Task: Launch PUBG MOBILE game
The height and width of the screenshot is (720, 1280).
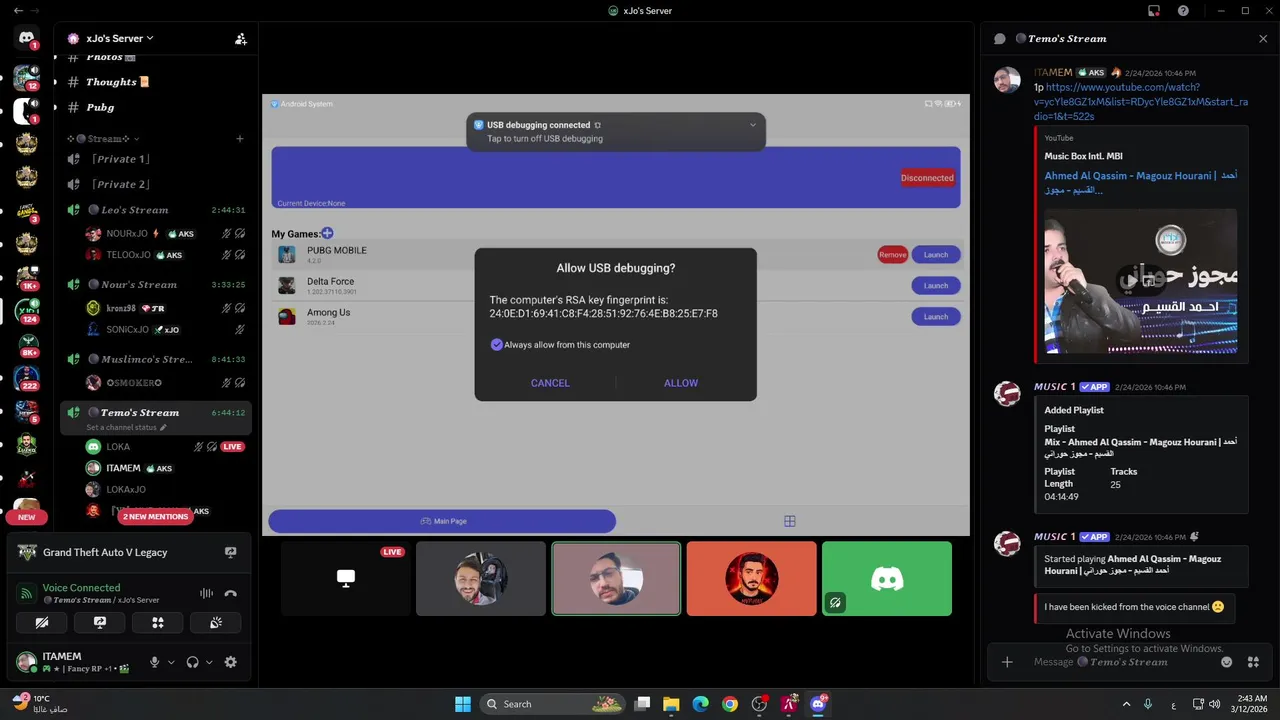Action: (x=936, y=255)
